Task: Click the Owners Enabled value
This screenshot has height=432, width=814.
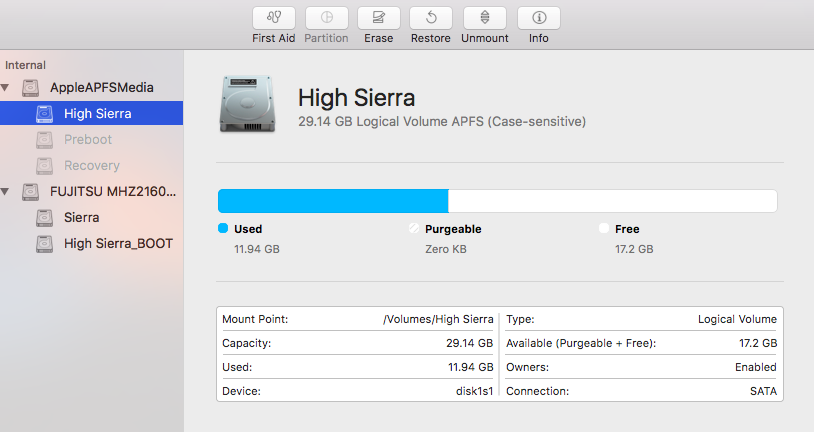Action: click(x=756, y=367)
